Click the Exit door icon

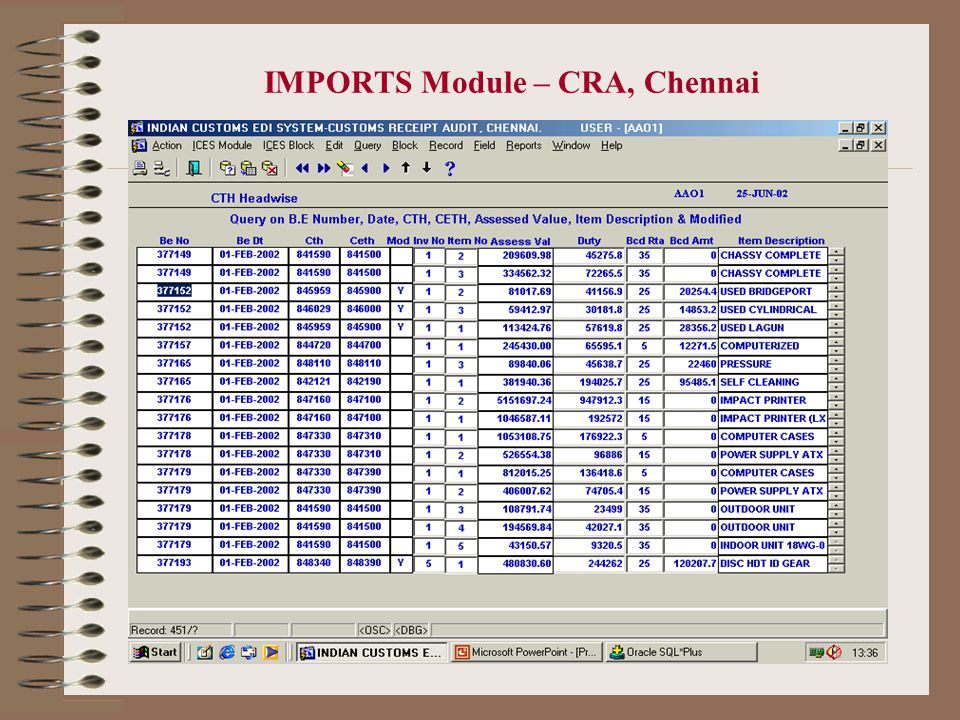tap(194, 168)
